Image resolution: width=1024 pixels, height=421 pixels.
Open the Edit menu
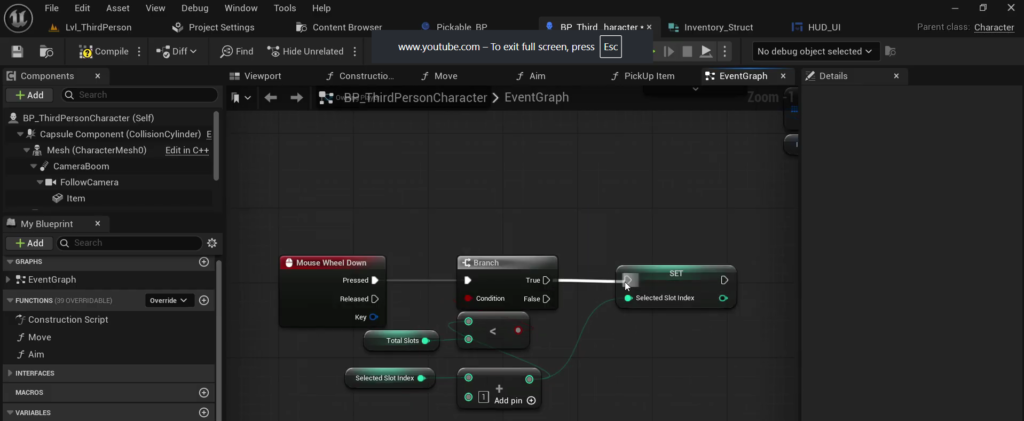click(82, 8)
